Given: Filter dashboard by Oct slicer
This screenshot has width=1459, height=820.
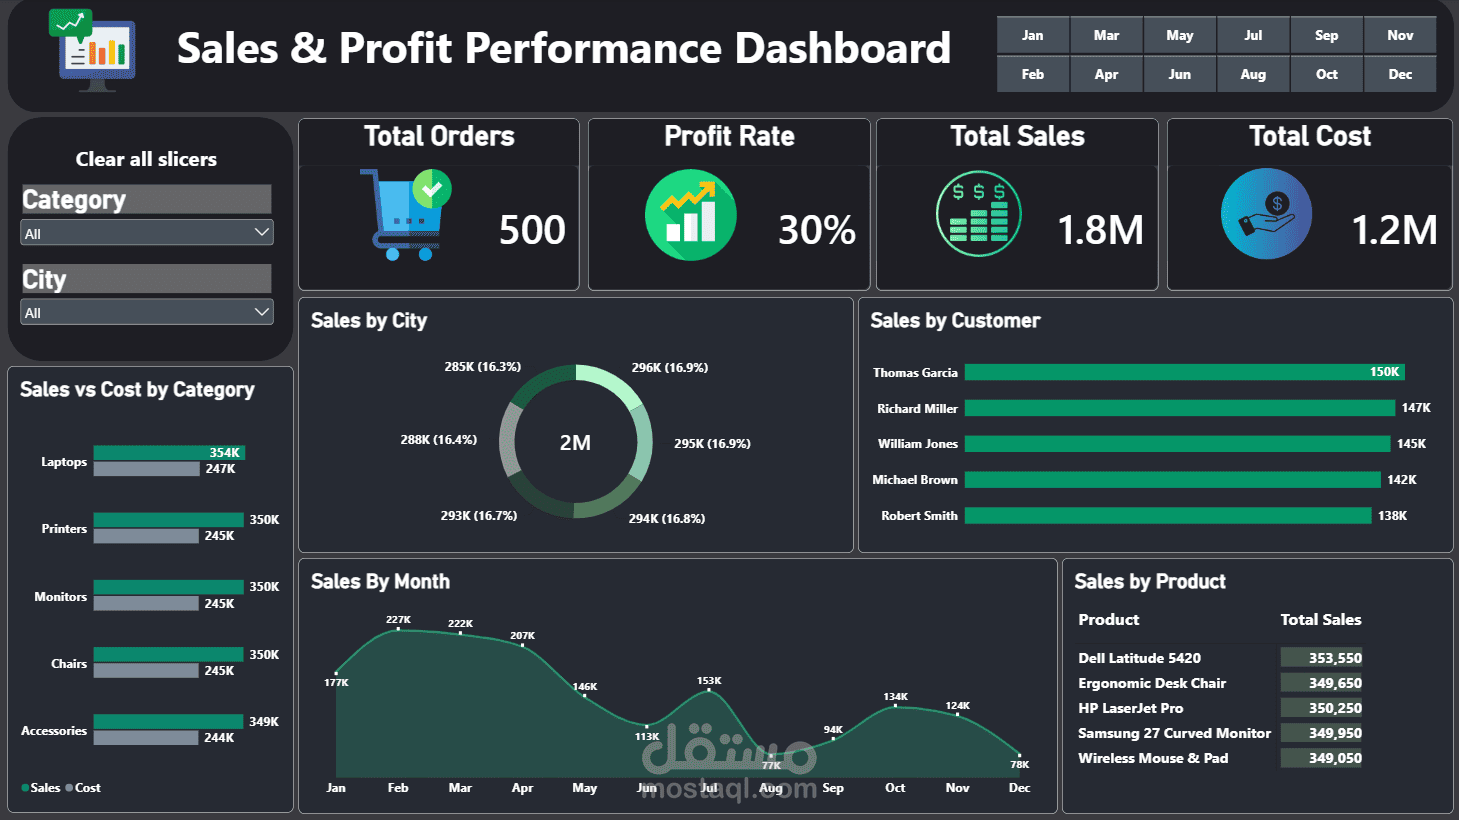Looking at the screenshot, I should [1327, 74].
